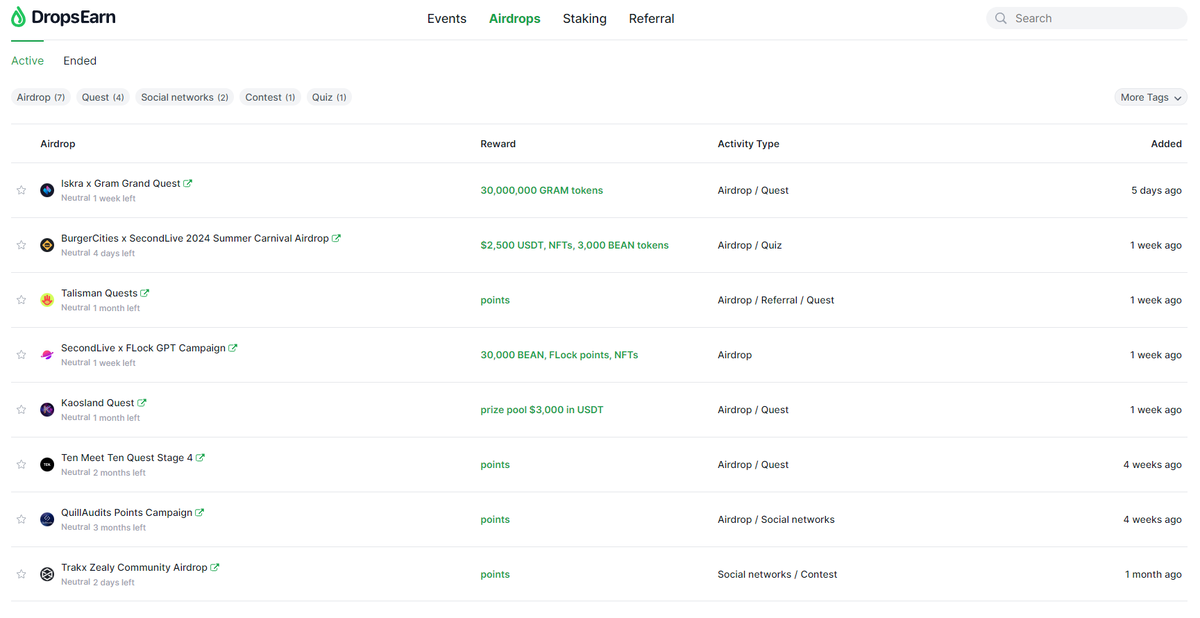Click the DropsEarn logo
Screen dimensions: 1200x618
pos(62,17)
